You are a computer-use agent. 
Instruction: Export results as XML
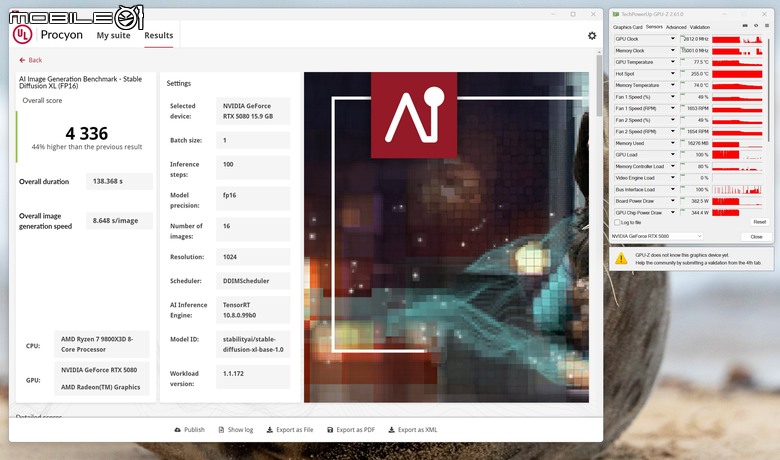(413, 430)
